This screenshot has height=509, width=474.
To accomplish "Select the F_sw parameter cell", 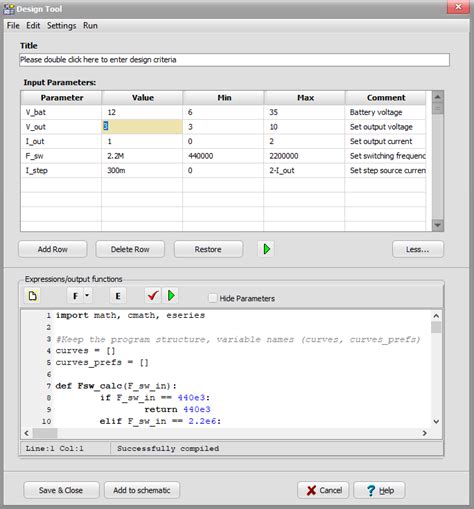I will coord(61,156).
